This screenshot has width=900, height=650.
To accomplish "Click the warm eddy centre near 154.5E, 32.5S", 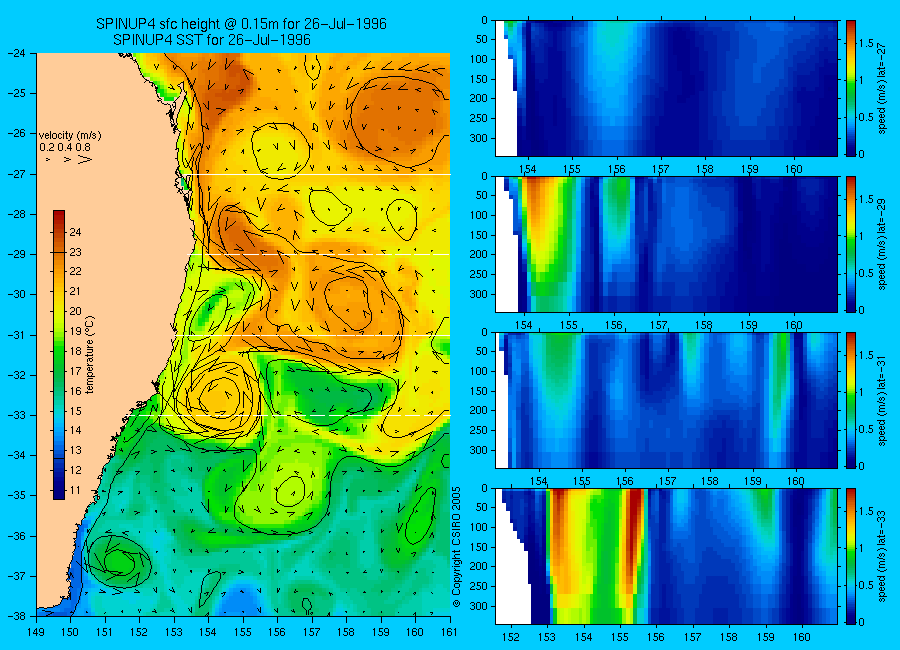I will (218, 396).
